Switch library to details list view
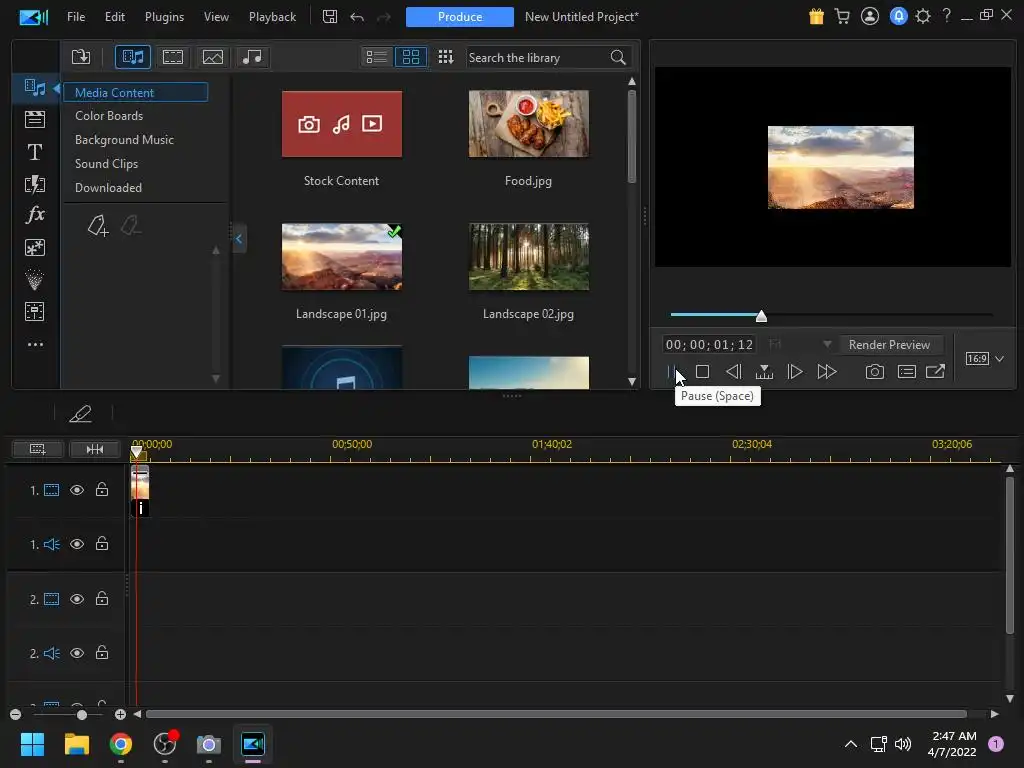Viewport: 1024px width, 768px height. coord(376,57)
